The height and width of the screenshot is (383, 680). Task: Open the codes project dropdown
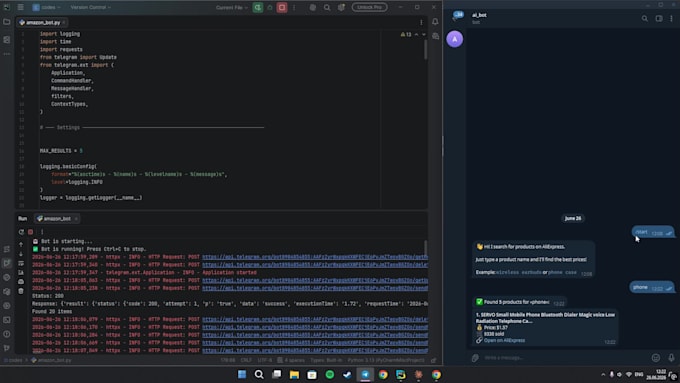click(46, 7)
